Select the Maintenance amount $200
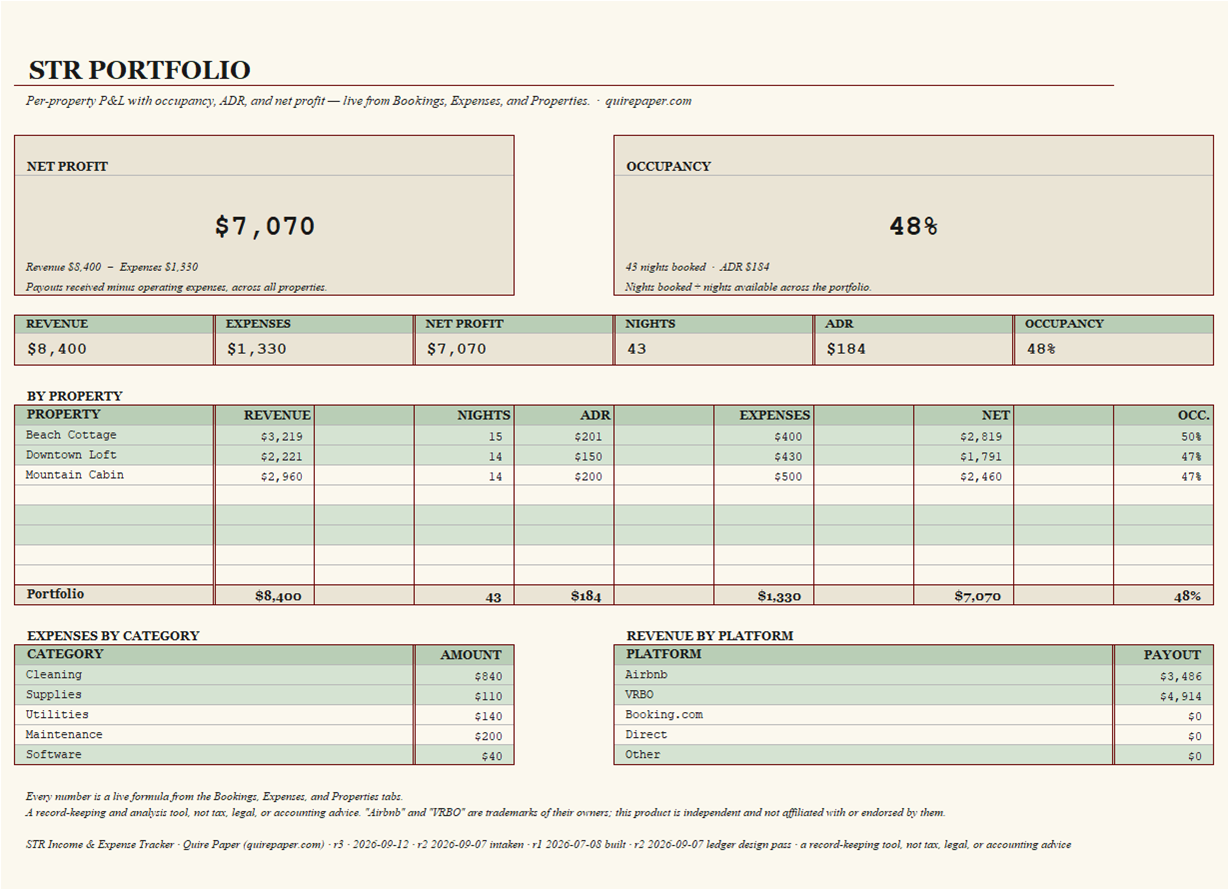1228x889 pixels. [x=489, y=737]
